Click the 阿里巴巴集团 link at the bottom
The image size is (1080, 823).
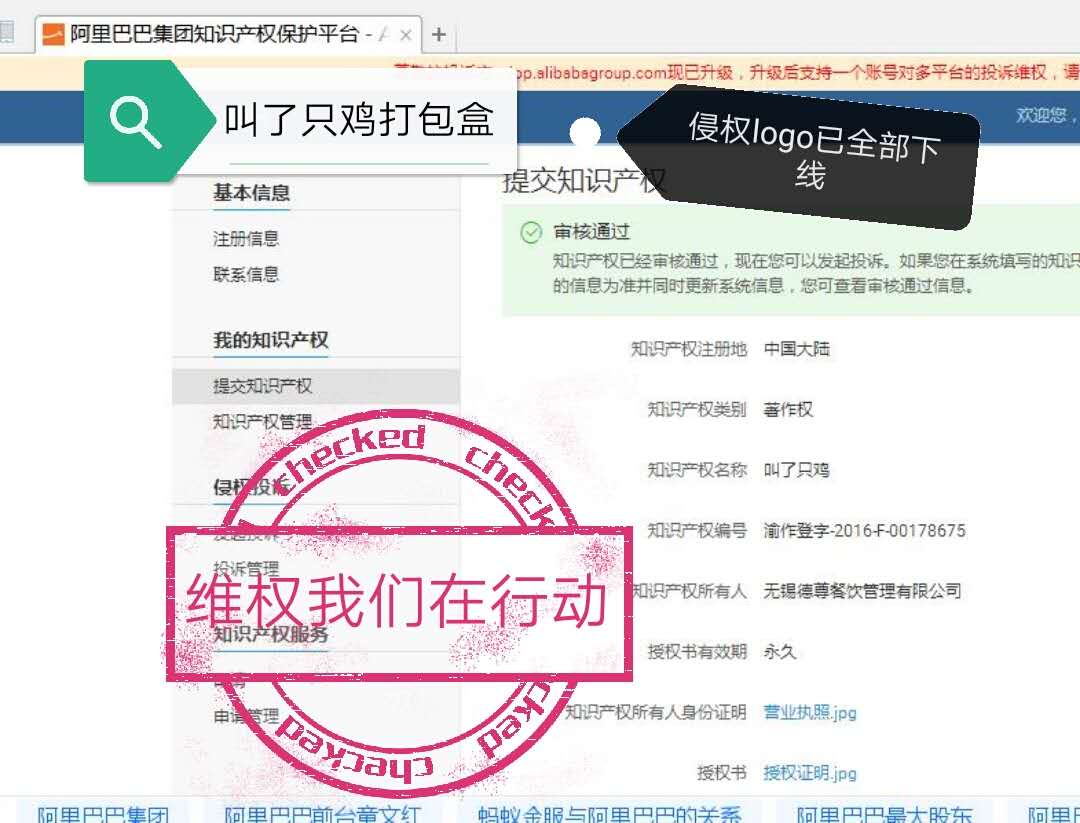point(103,813)
